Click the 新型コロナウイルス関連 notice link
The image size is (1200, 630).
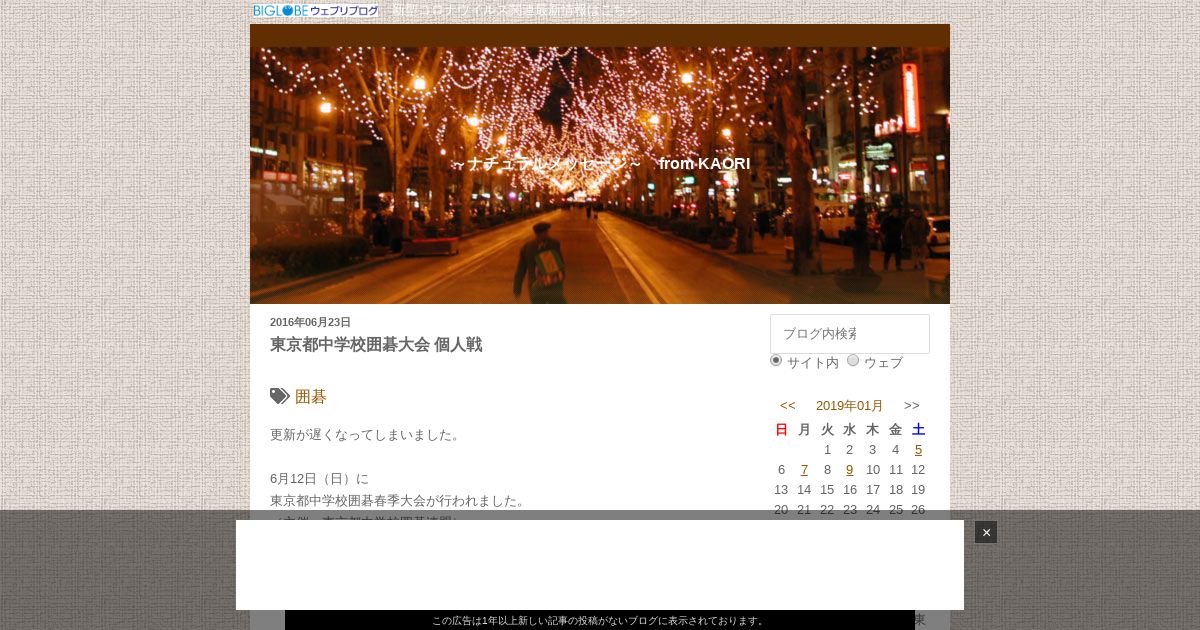(516, 10)
